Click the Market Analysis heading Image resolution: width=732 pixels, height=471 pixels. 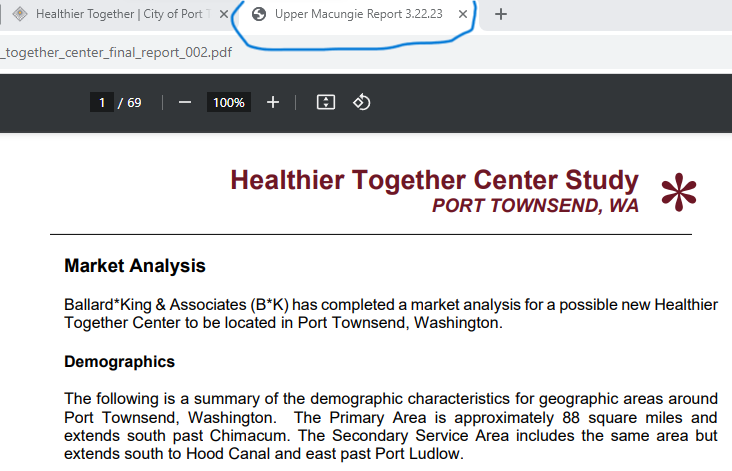click(135, 266)
